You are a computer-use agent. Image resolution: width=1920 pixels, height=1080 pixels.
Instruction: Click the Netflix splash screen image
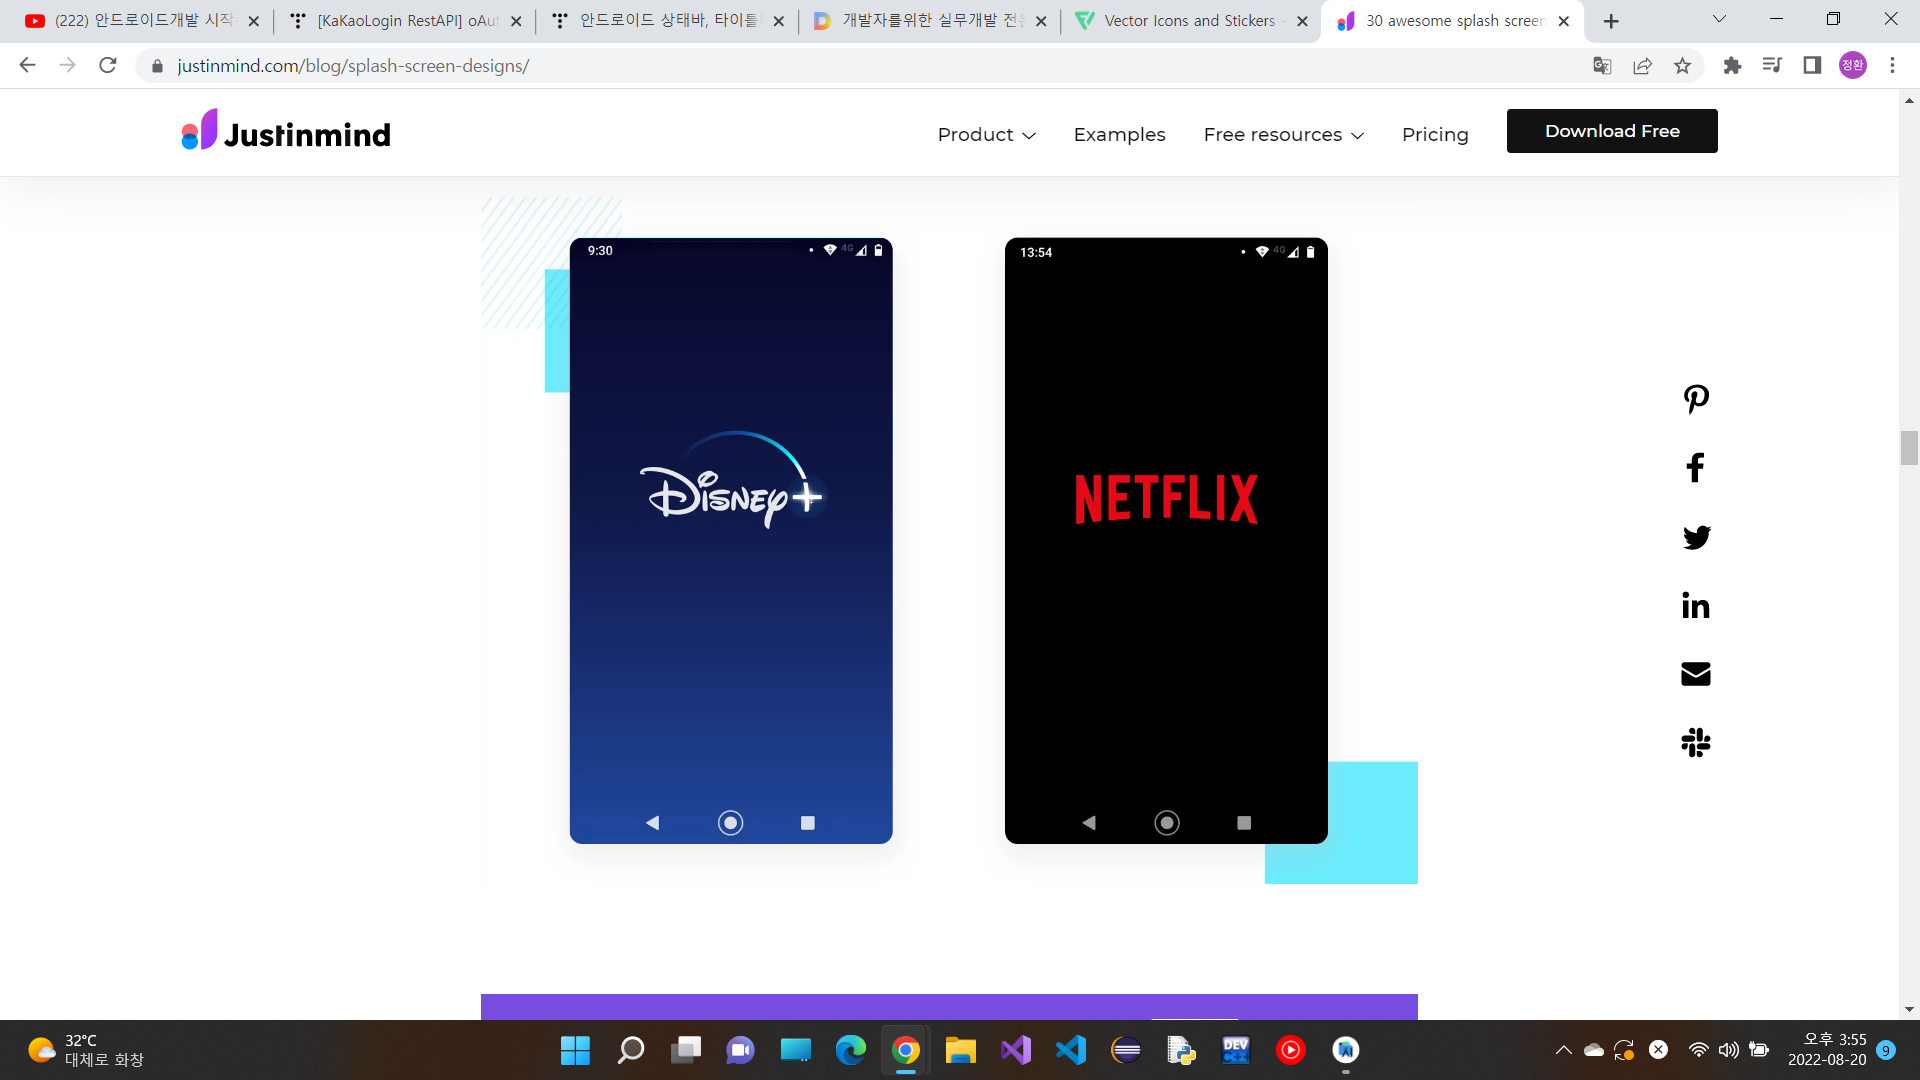(x=1165, y=540)
